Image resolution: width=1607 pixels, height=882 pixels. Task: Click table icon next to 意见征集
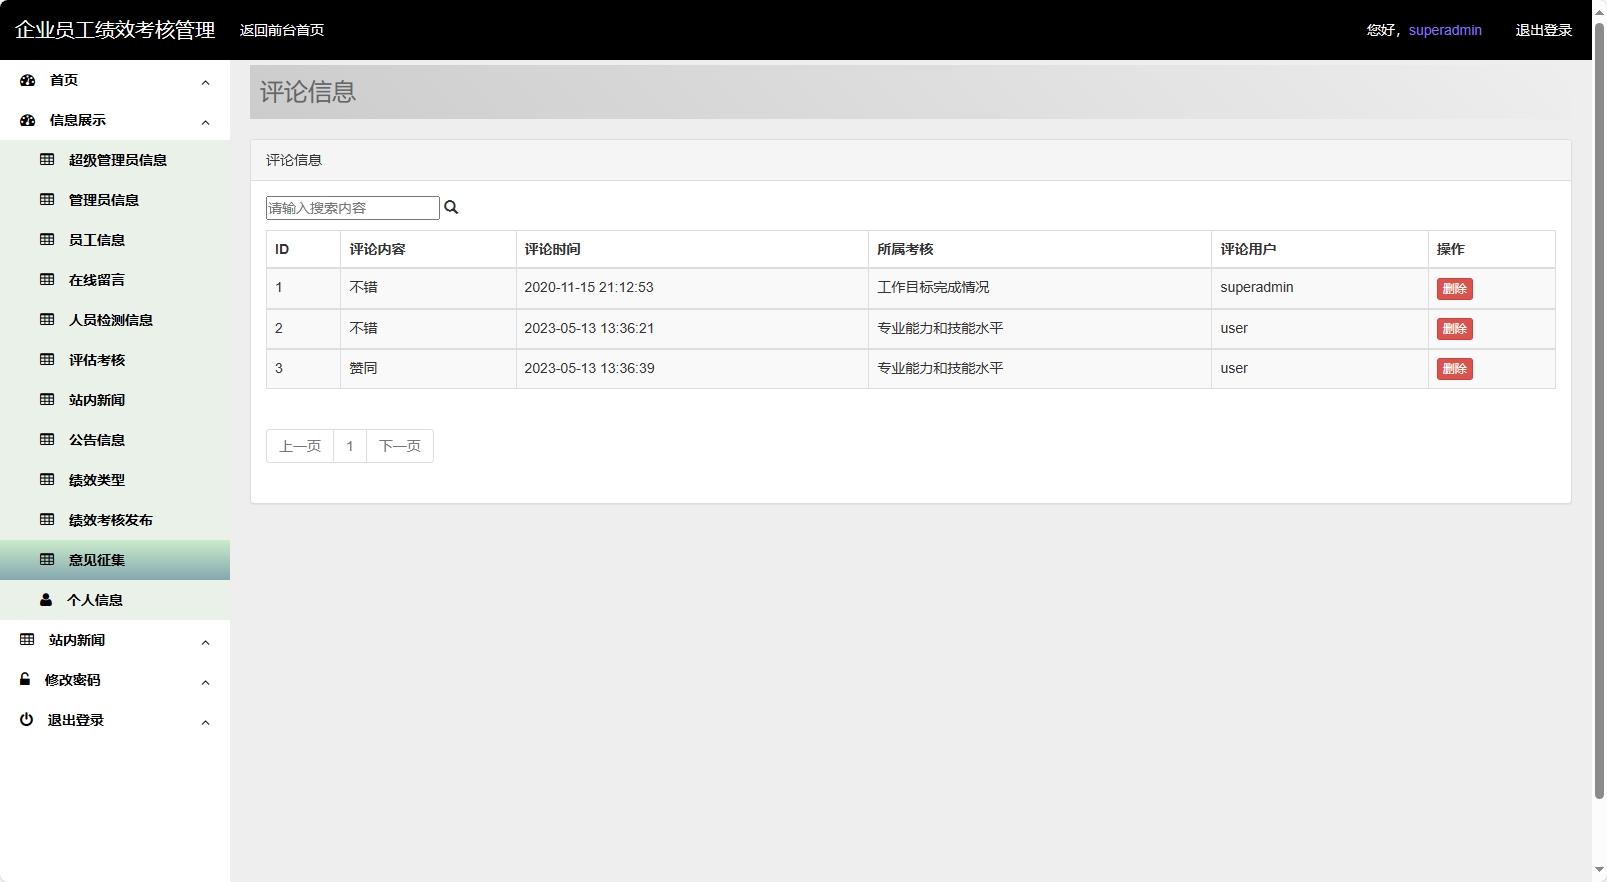click(x=47, y=560)
